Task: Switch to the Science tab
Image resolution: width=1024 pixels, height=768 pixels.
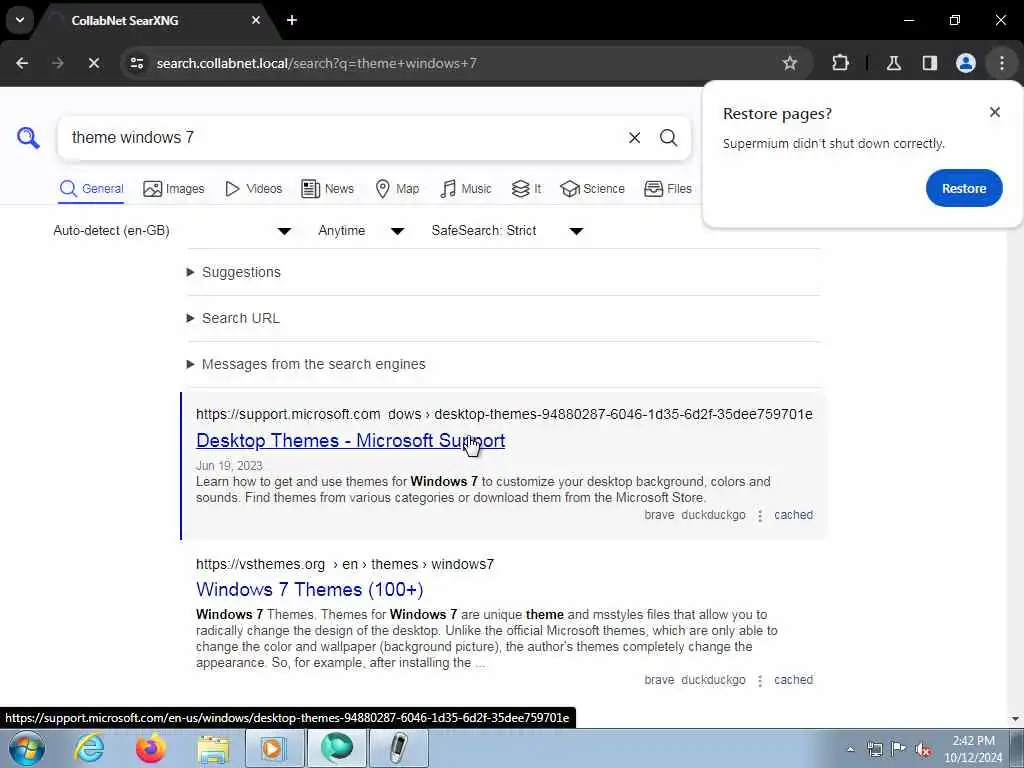Action: pos(592,189)
